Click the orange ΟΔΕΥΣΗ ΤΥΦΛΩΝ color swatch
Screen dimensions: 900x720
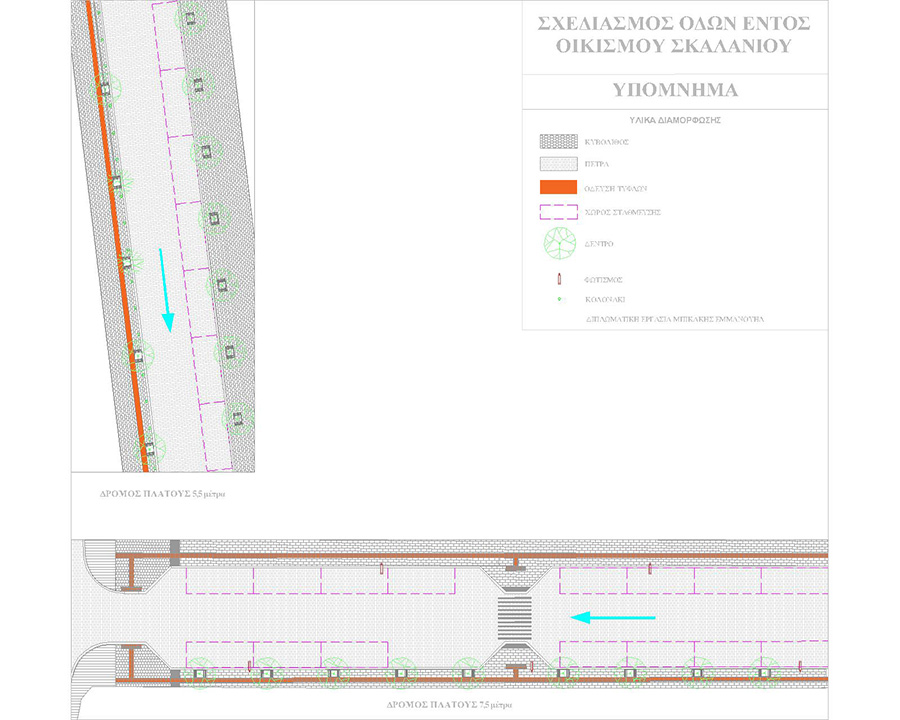pos(560,188)
